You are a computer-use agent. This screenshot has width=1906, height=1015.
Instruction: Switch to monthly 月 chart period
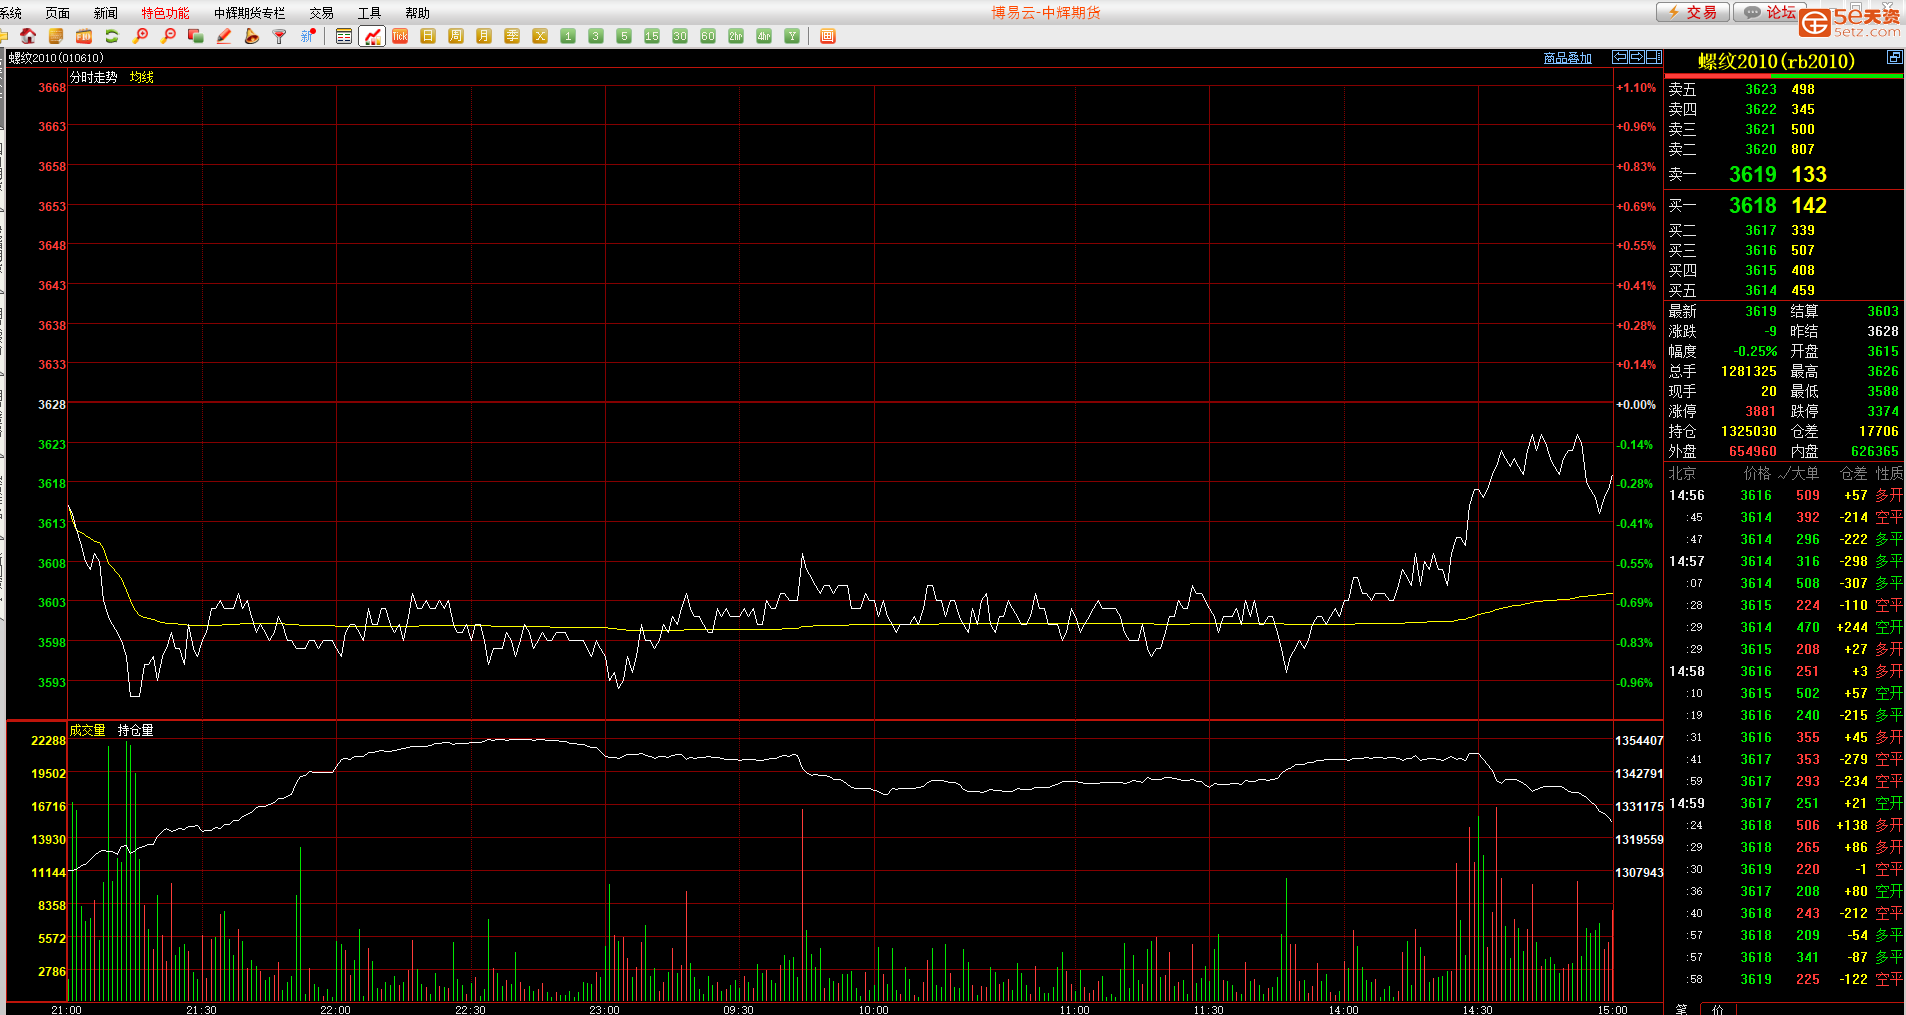point(484,36)
